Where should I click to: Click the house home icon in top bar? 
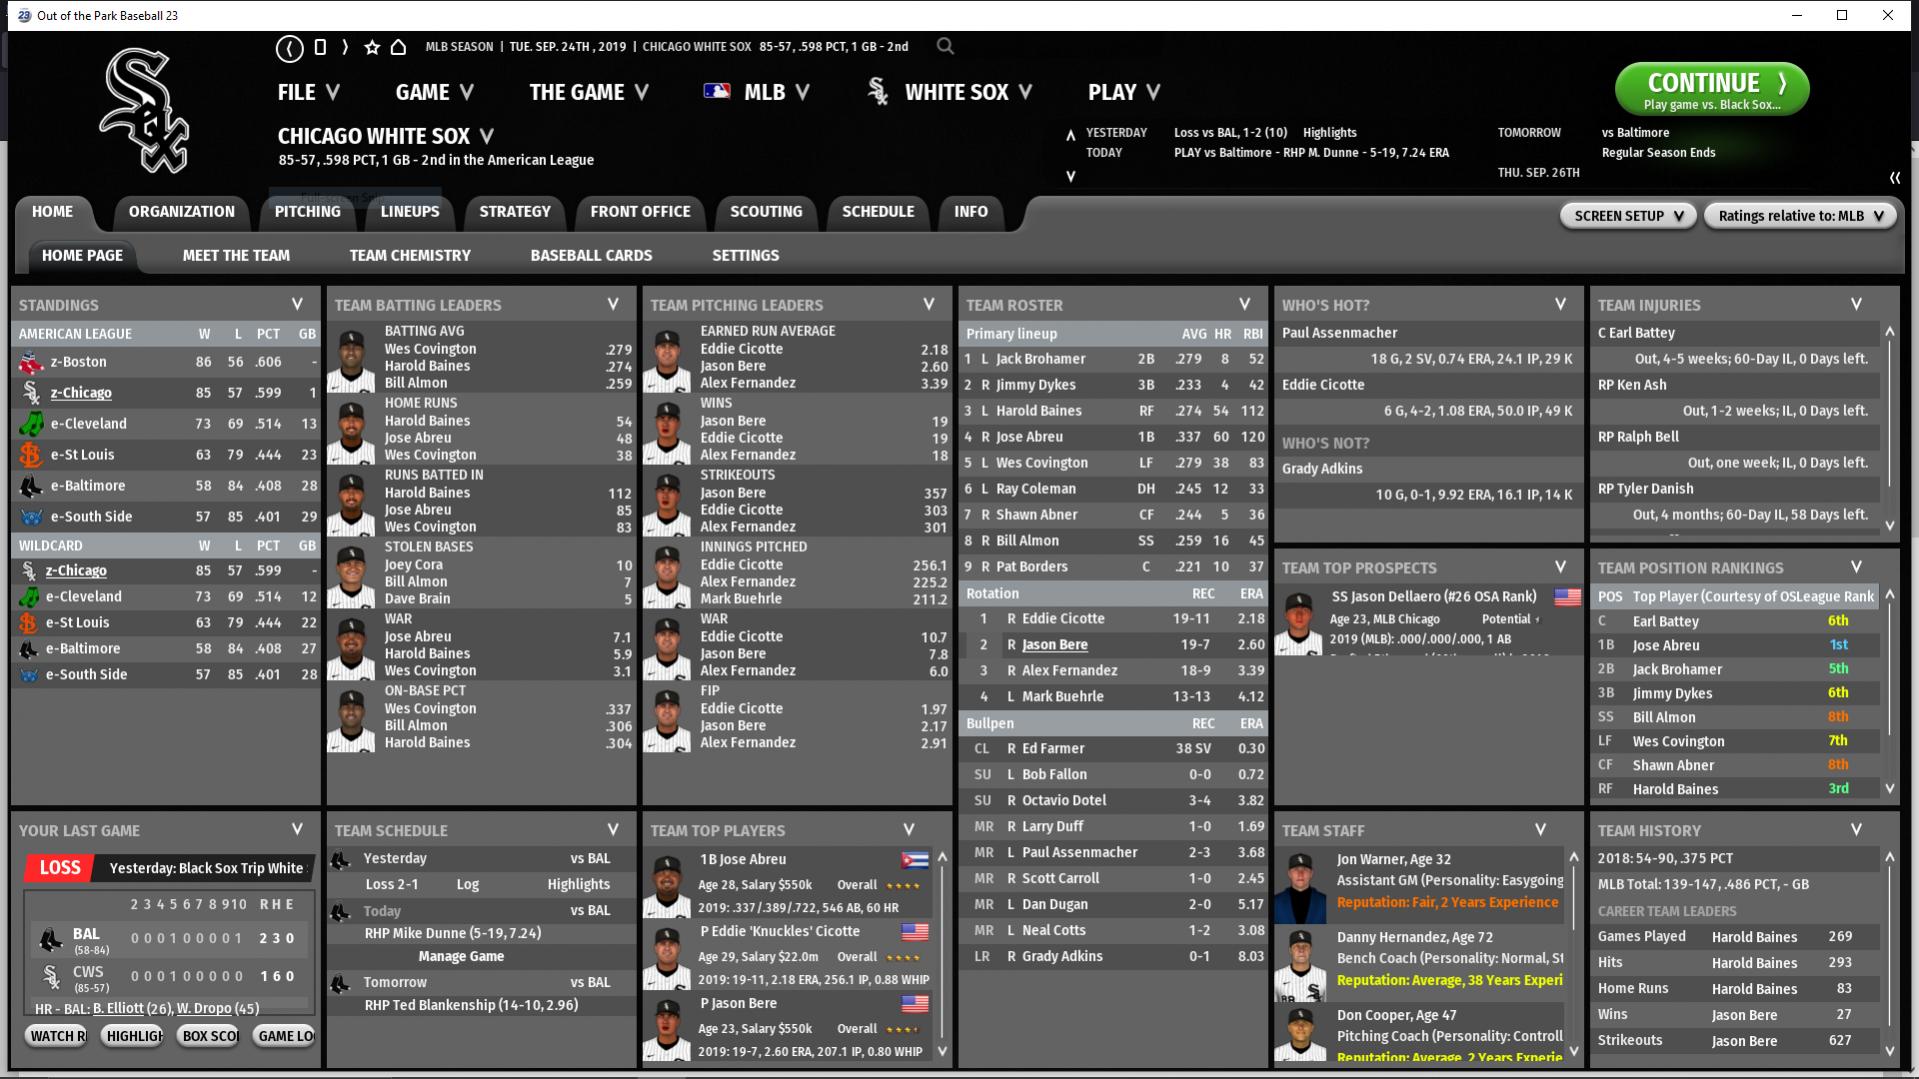point(398,47)
